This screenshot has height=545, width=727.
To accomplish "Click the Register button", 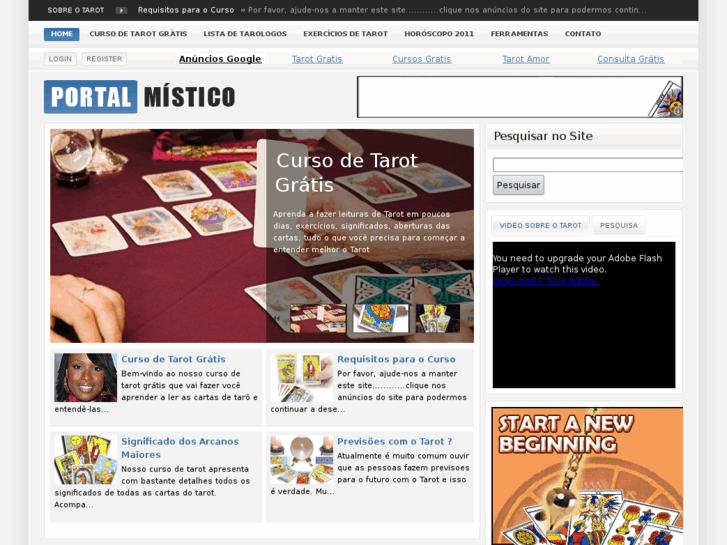I will [x=104, y=59].
